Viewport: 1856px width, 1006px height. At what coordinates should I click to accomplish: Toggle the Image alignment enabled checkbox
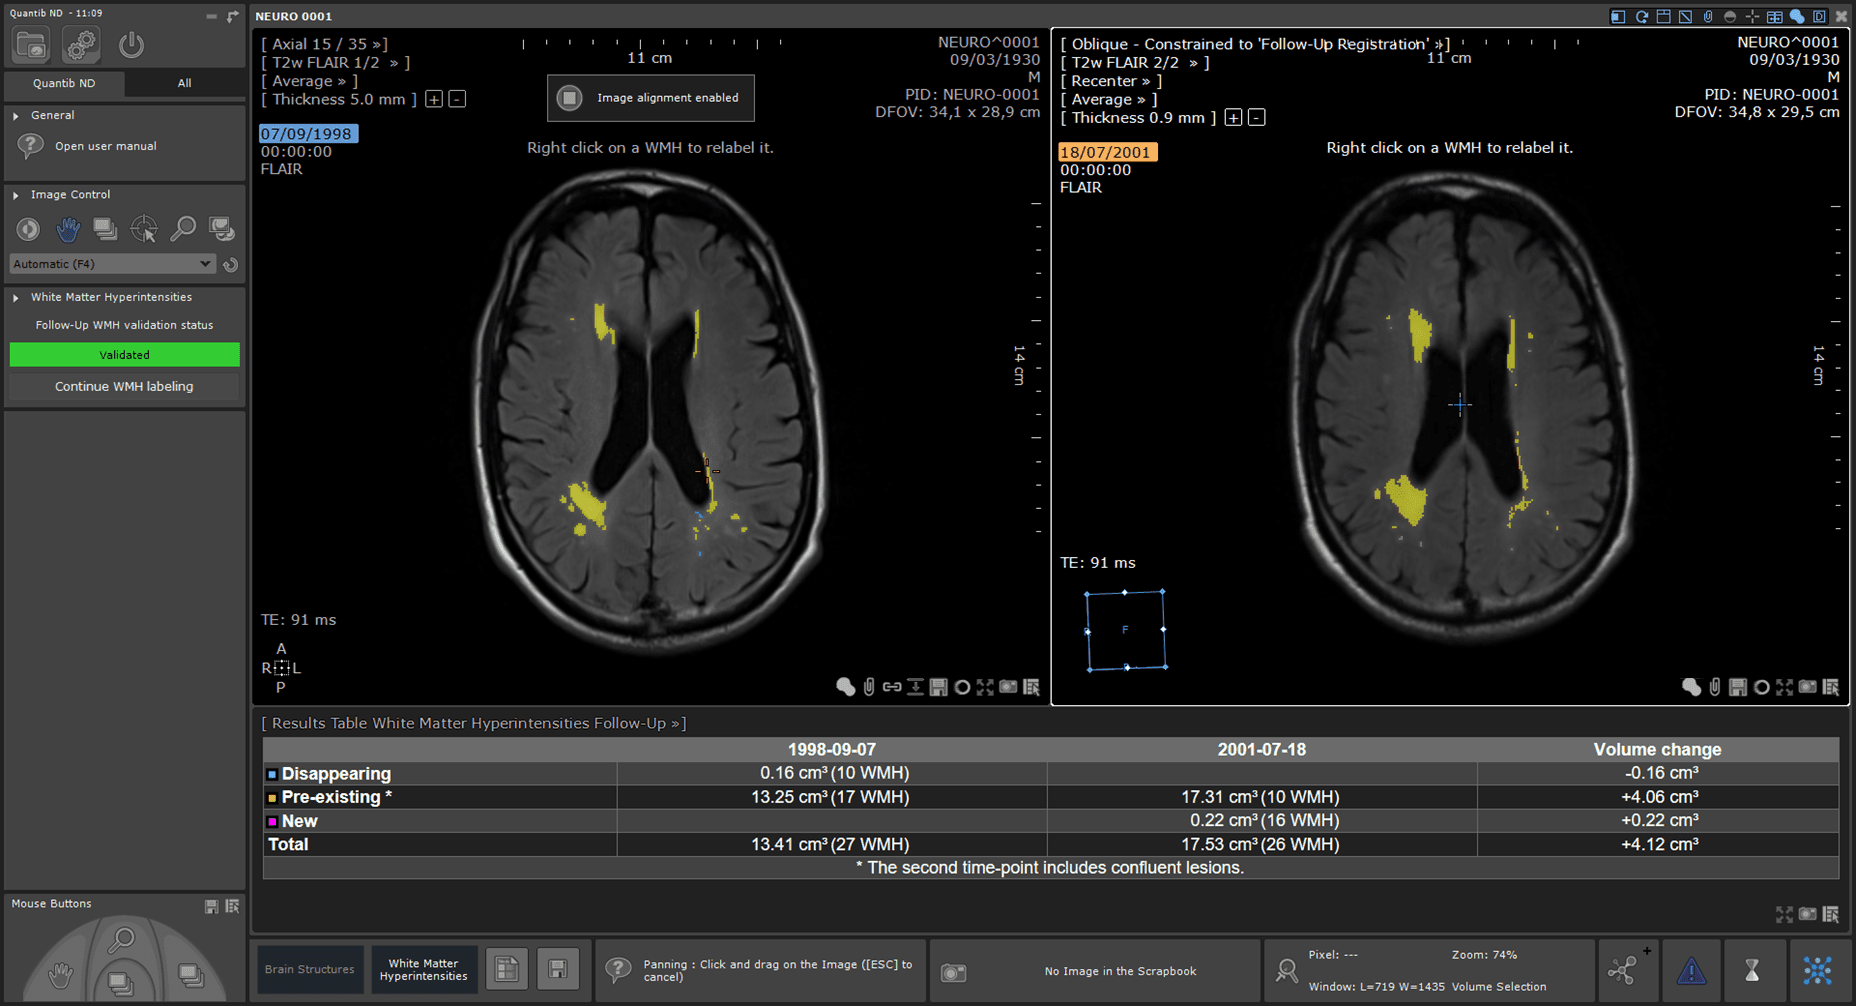coord(570,98)
